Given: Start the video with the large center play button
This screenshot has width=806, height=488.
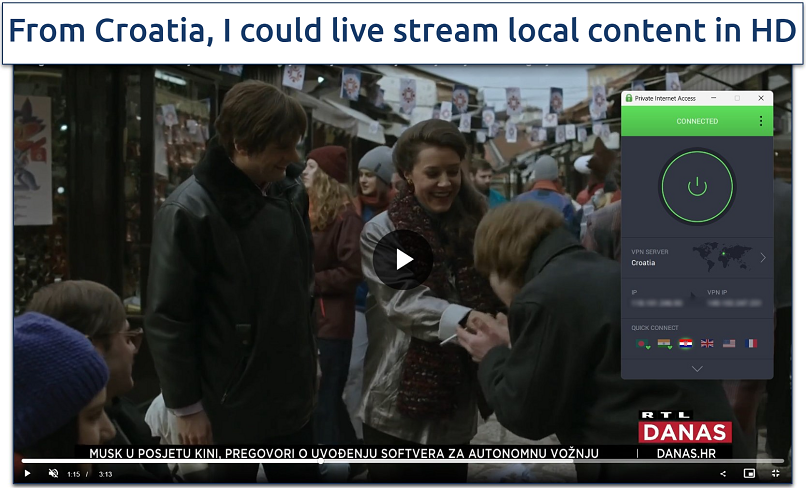Looking at the screenshot, I should click(x=403, y=260).
